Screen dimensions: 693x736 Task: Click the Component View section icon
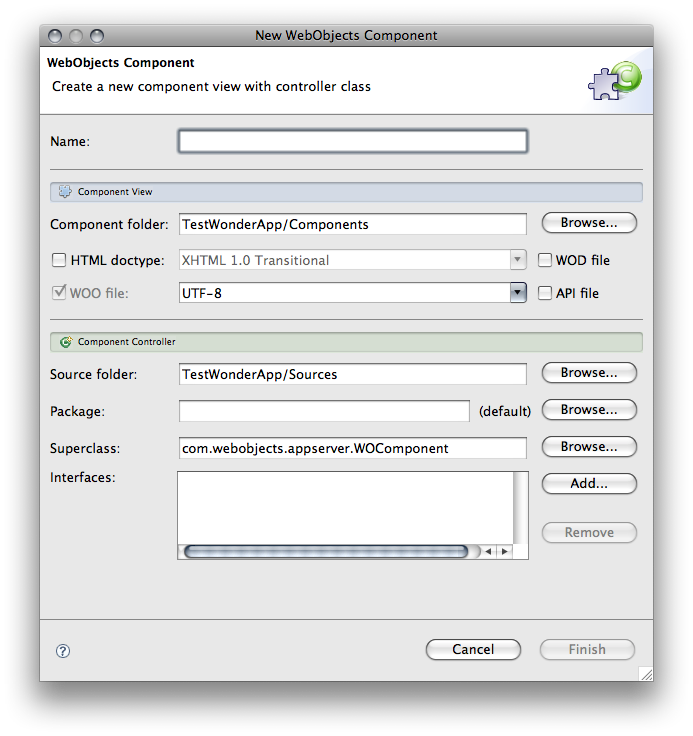(65, 192)
